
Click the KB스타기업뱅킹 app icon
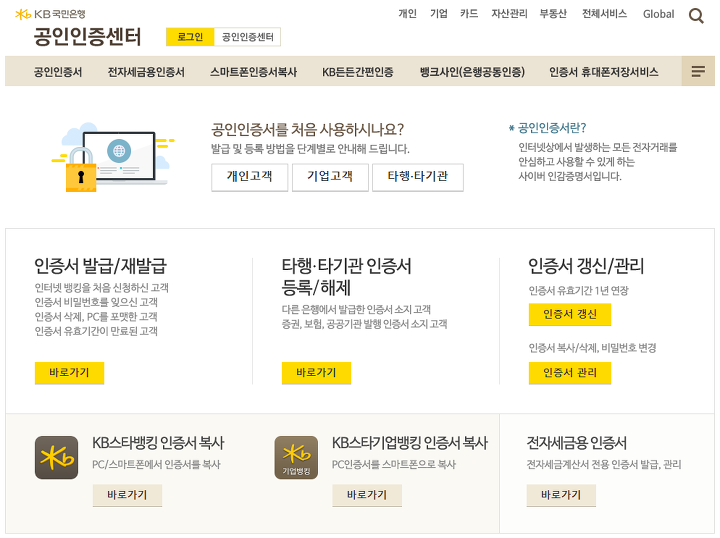[x=296, y=458]
